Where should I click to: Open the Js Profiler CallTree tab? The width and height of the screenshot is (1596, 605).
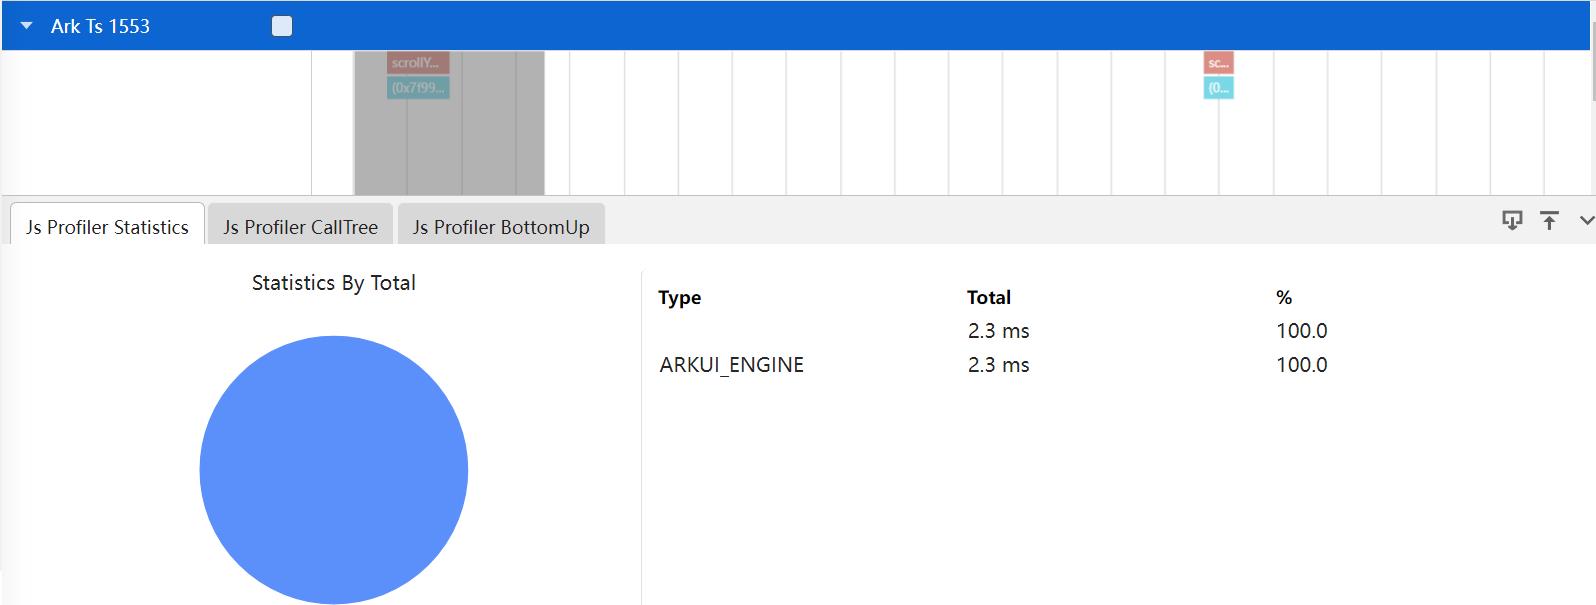pos(300,227)
